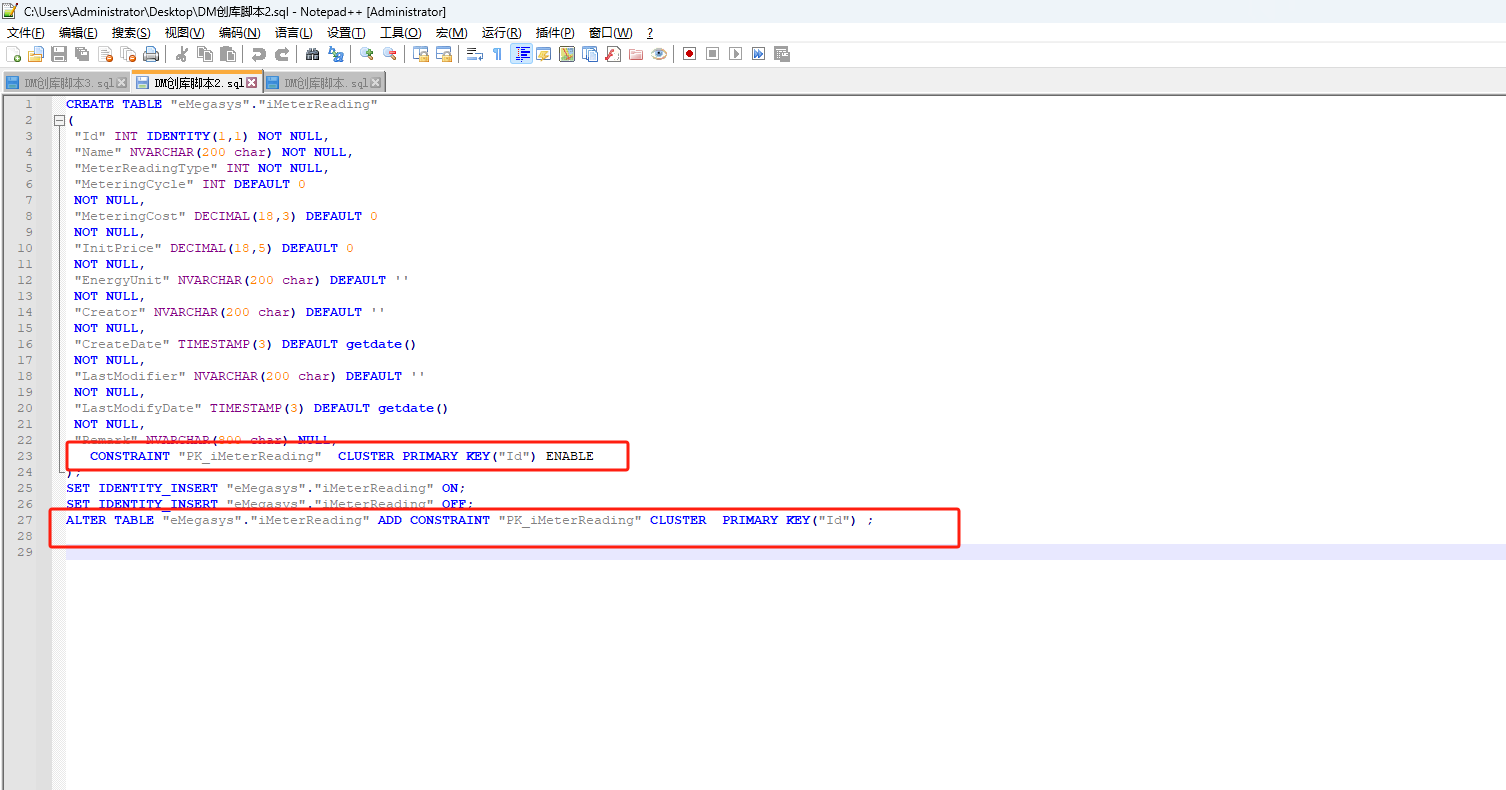Toggle file monitoring with the eye icon
Viewport: 1506px width, 790px height.
pos(659,54)
